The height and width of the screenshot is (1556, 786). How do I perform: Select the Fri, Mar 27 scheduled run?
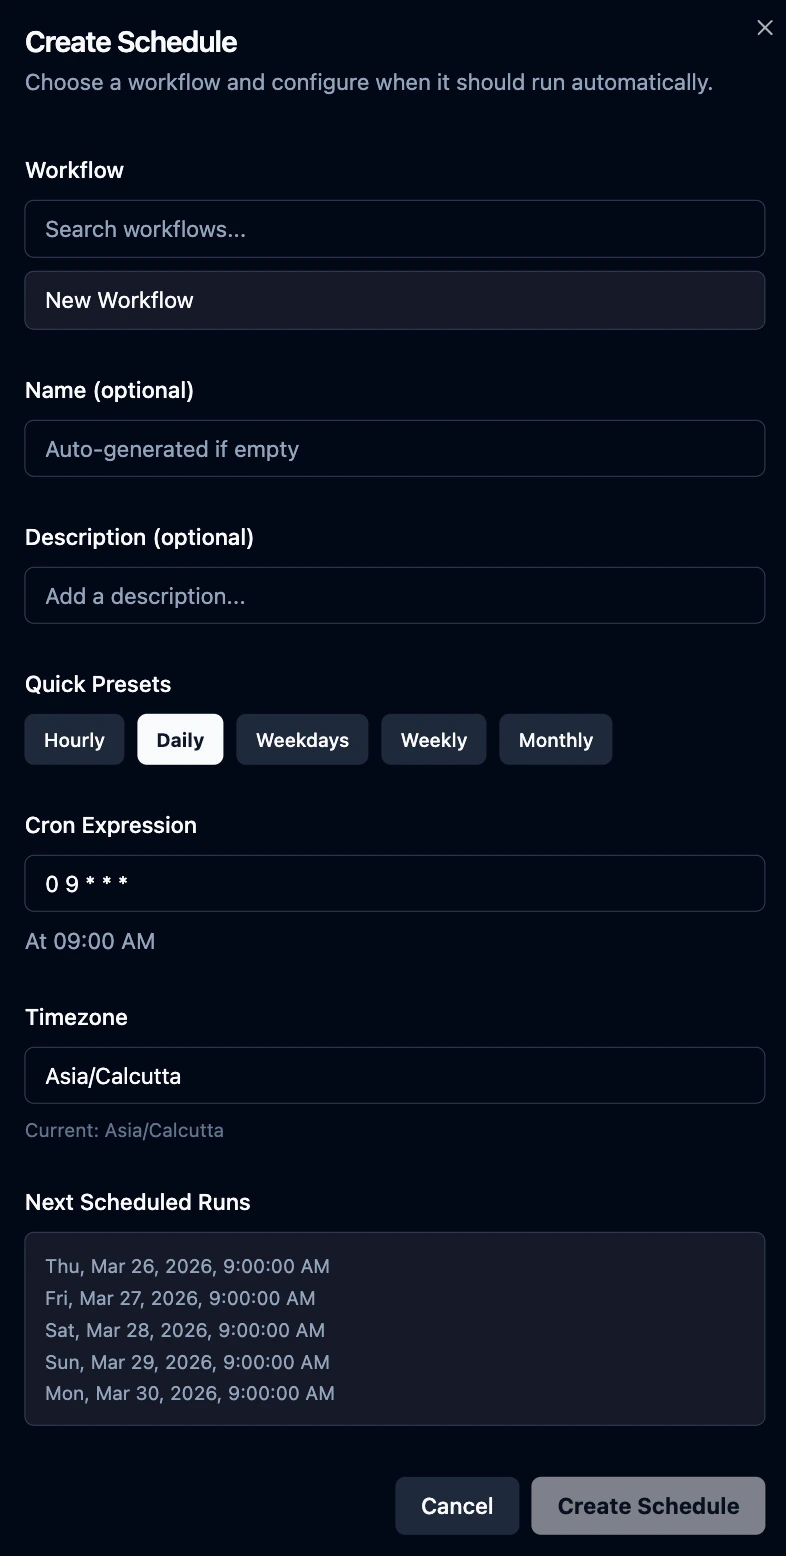click(180, 1298)
